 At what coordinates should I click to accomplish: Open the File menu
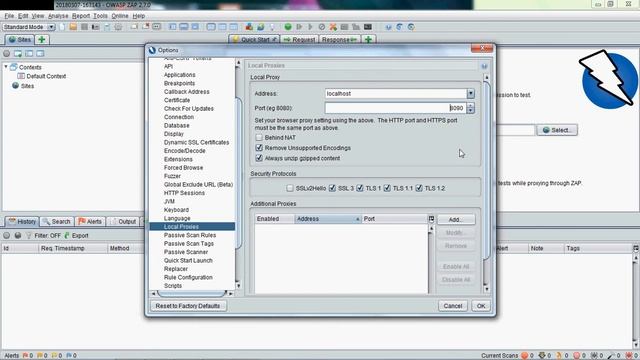(9, 16)
